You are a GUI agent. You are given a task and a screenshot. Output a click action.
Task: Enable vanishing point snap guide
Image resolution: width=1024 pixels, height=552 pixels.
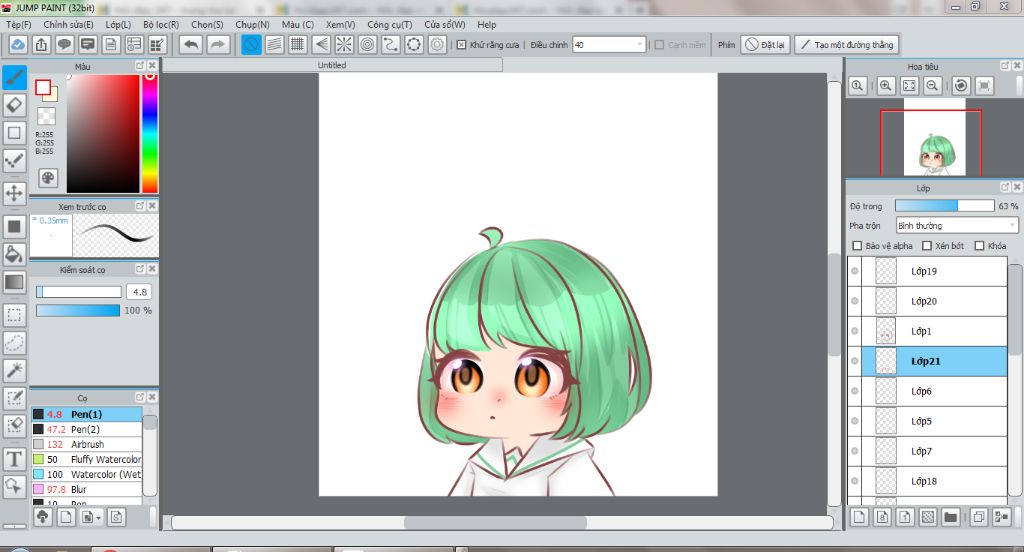(x=321, y=44)
